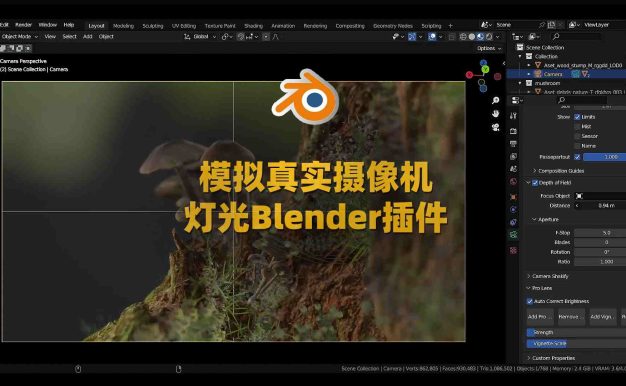The width and height of the screenshot is (626, 386).
Task: Open the viewport Select menu
Action: [x=69, y=37]
